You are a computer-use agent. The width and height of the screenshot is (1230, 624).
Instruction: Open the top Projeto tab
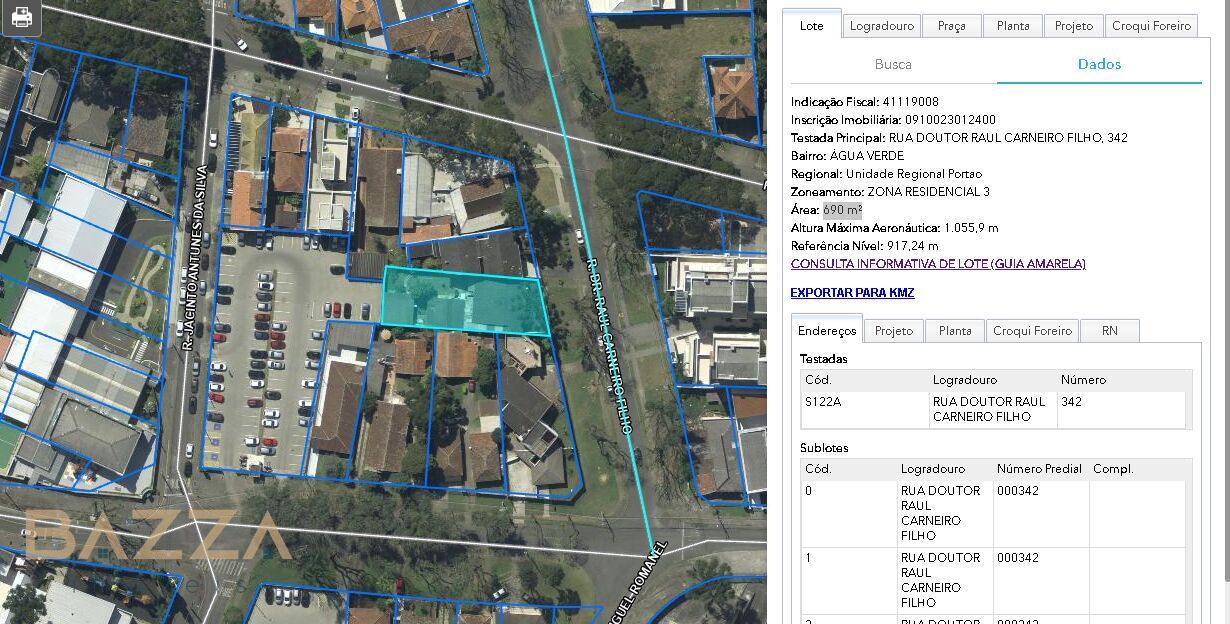point(1073,26)
